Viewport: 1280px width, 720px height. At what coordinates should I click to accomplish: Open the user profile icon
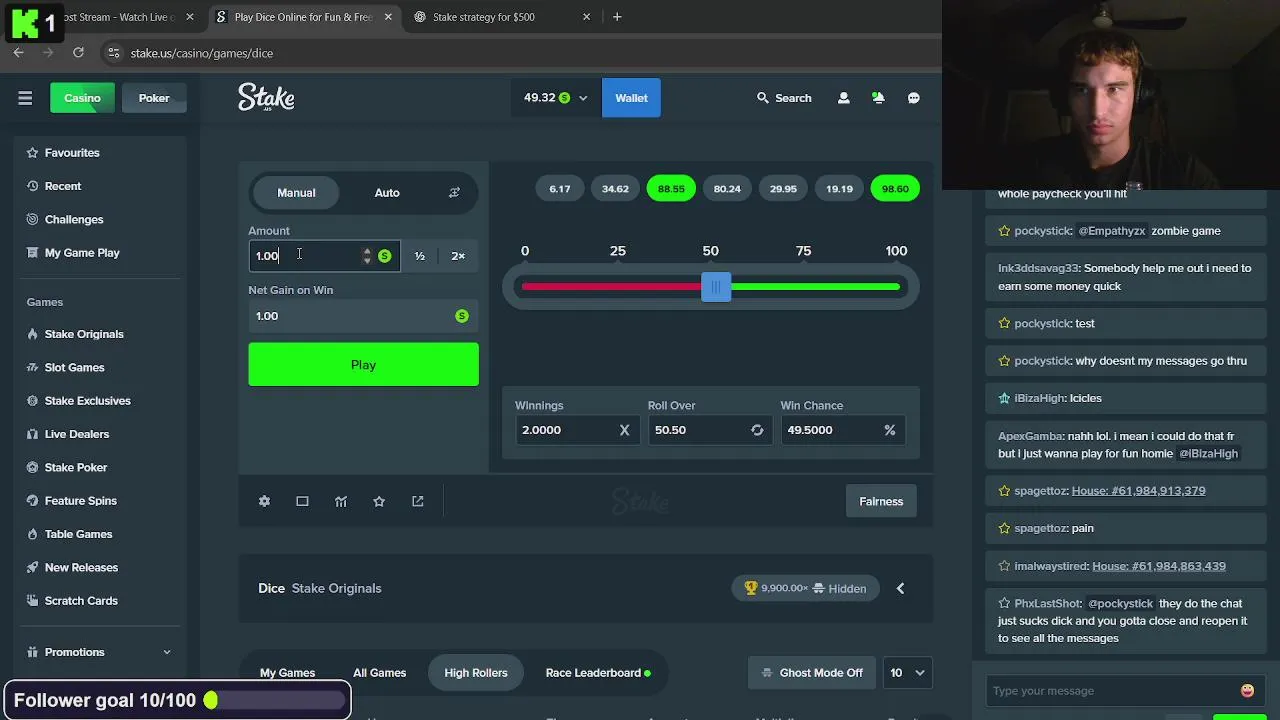point(844,98)
